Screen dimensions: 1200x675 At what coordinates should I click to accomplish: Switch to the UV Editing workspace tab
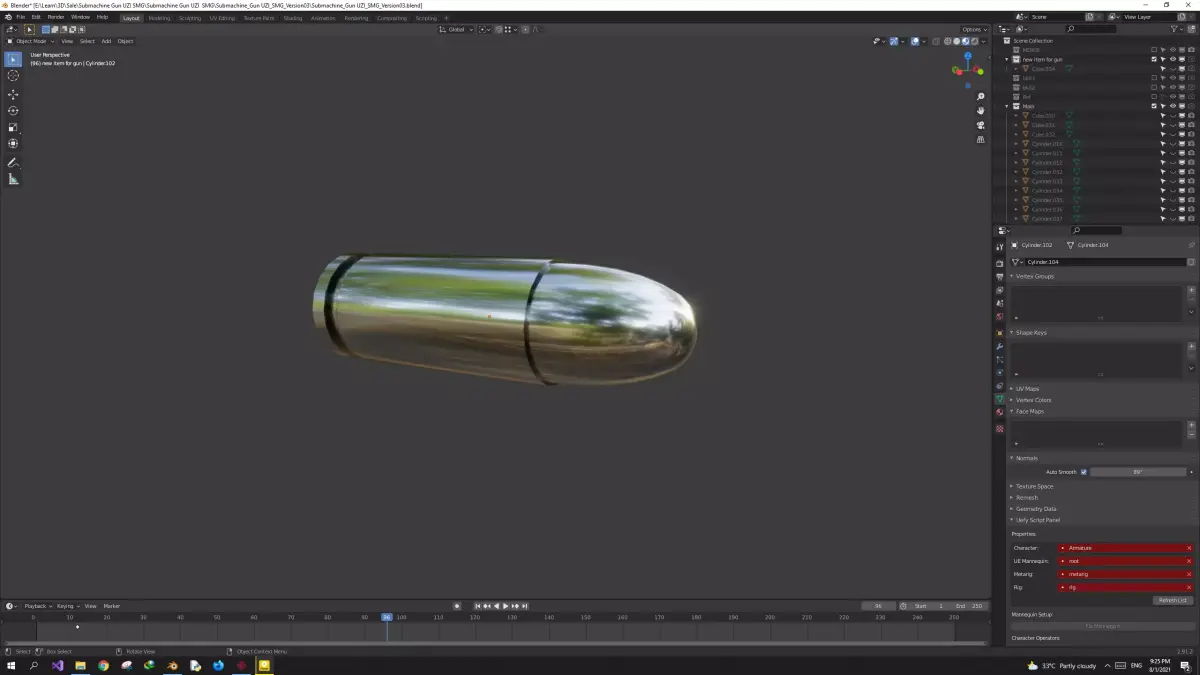222,18
